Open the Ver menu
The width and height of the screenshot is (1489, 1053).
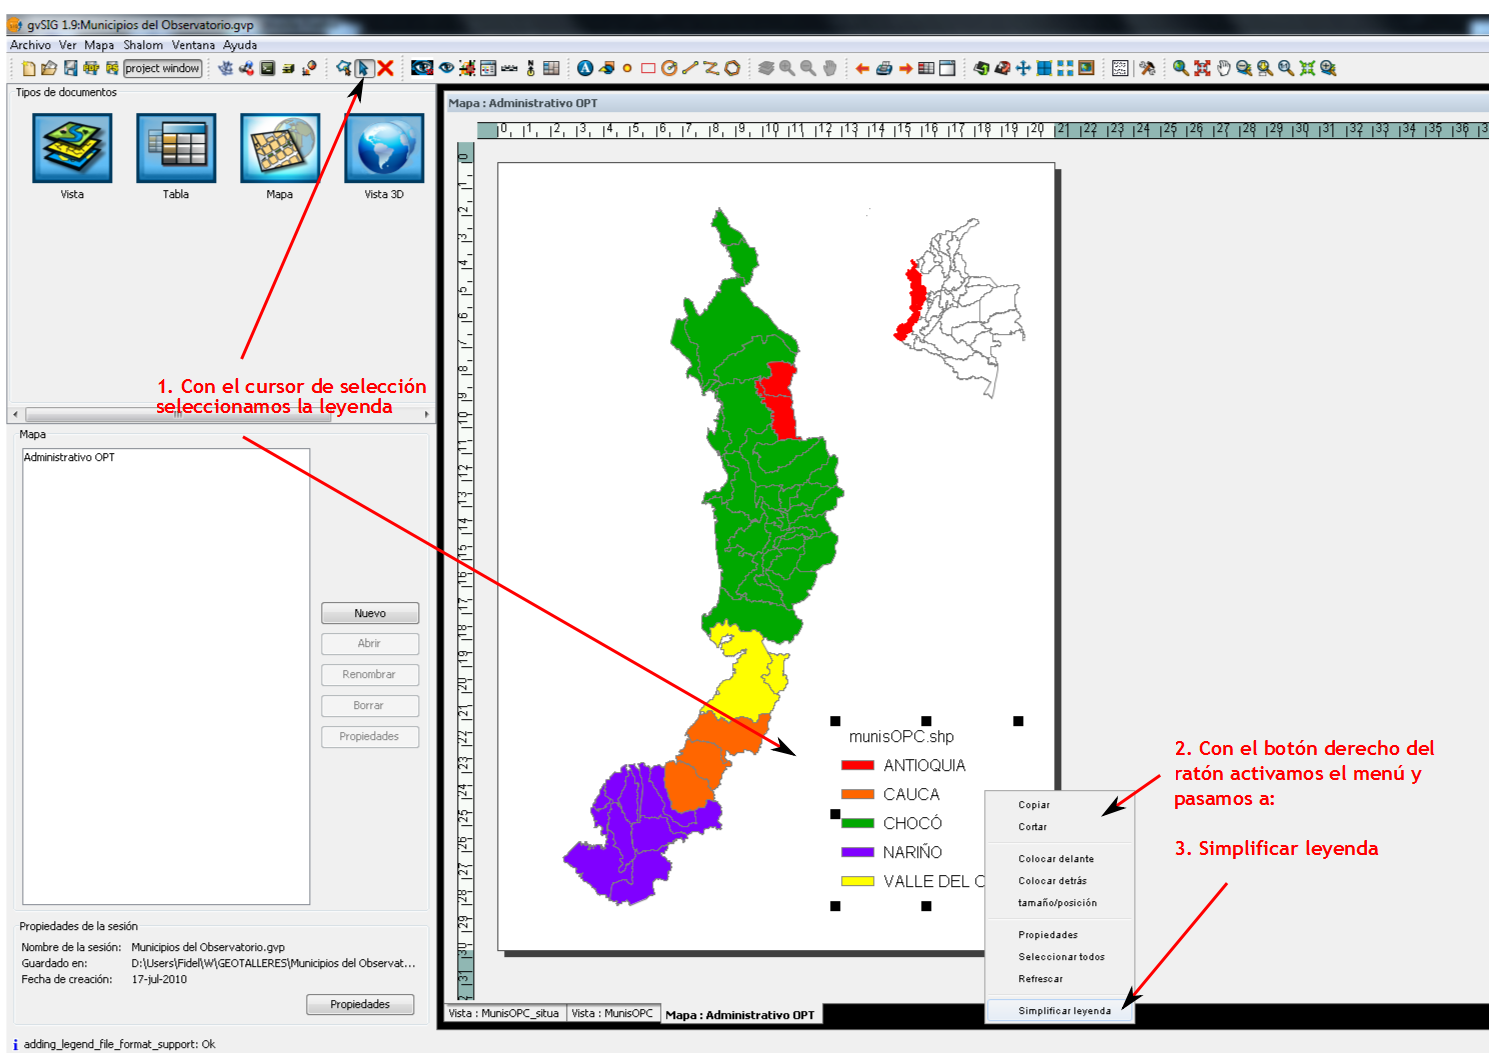67,45
